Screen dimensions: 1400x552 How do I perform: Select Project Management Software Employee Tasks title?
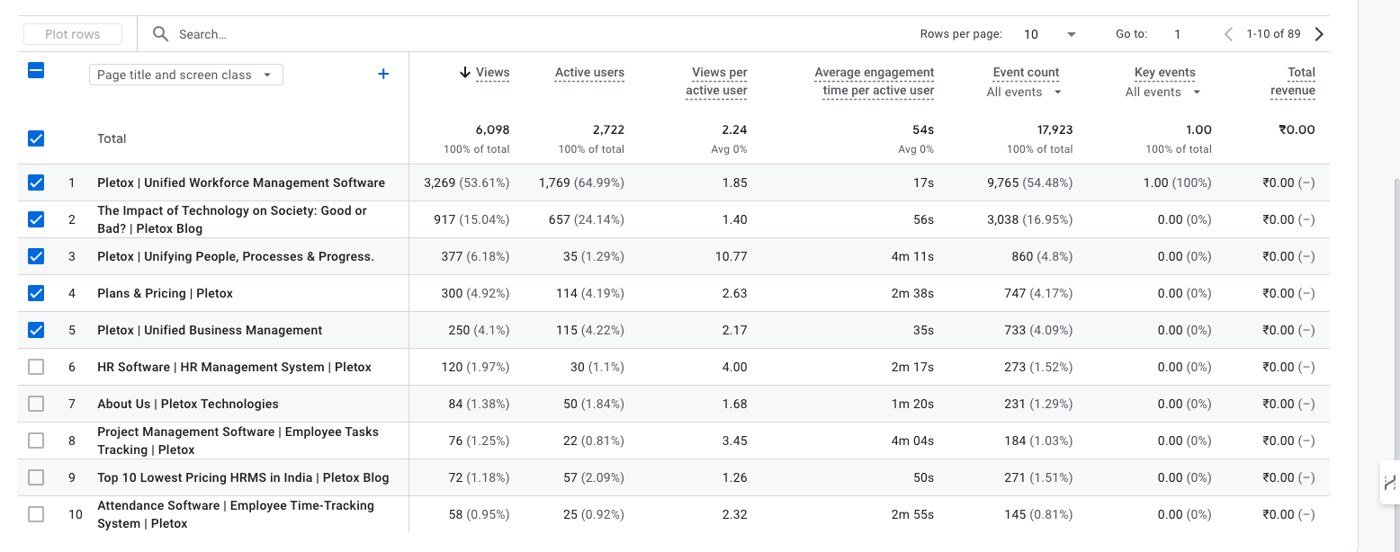238,440
